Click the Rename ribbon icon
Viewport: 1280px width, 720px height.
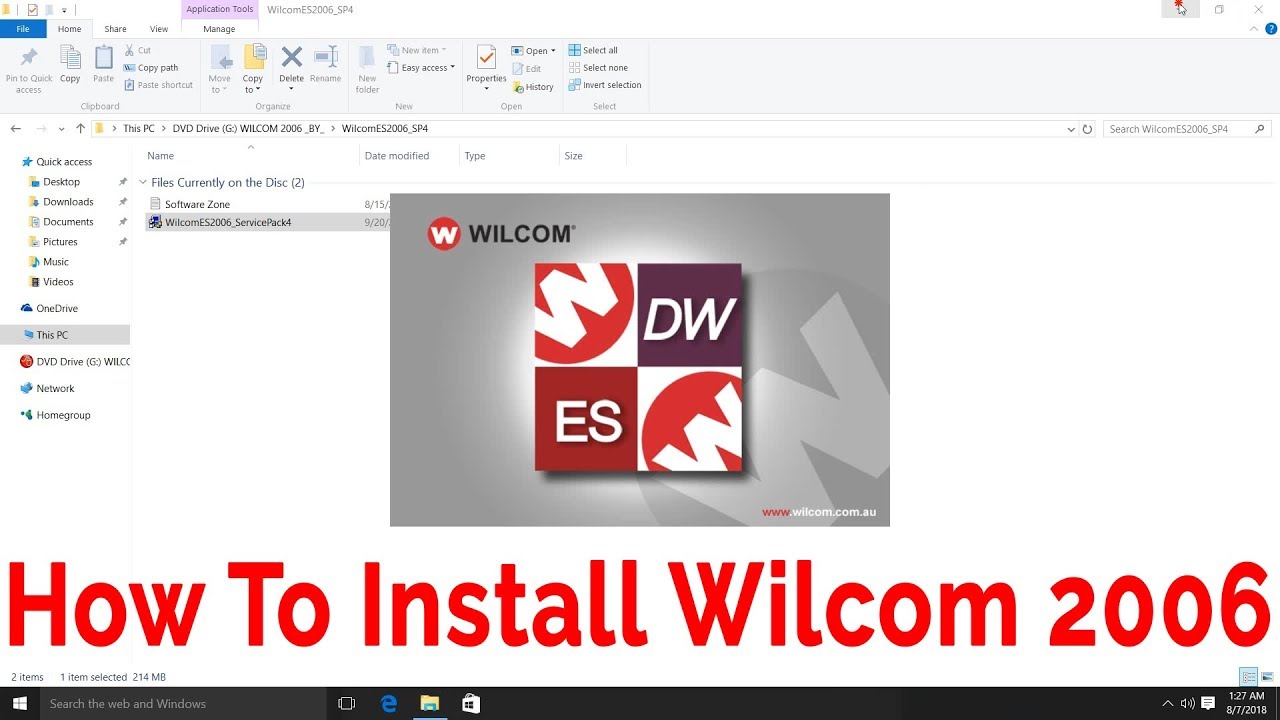[x=325, y=66]
